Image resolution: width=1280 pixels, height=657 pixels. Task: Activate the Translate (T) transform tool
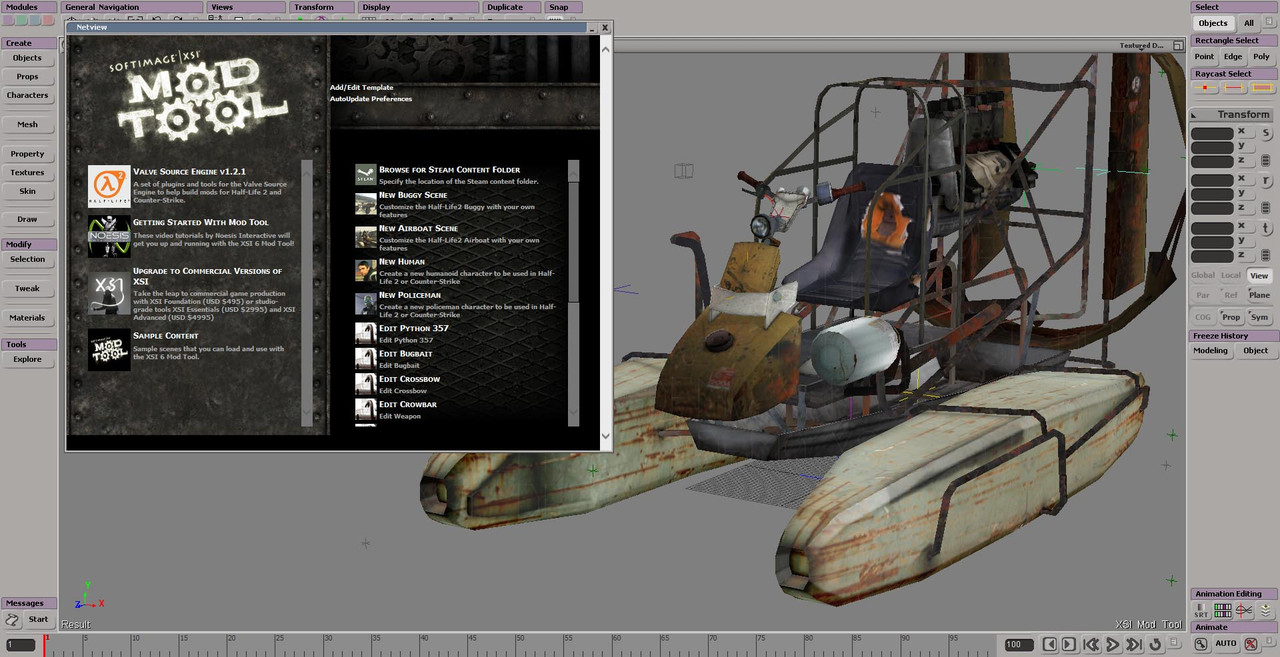(x=1265, y=227)
